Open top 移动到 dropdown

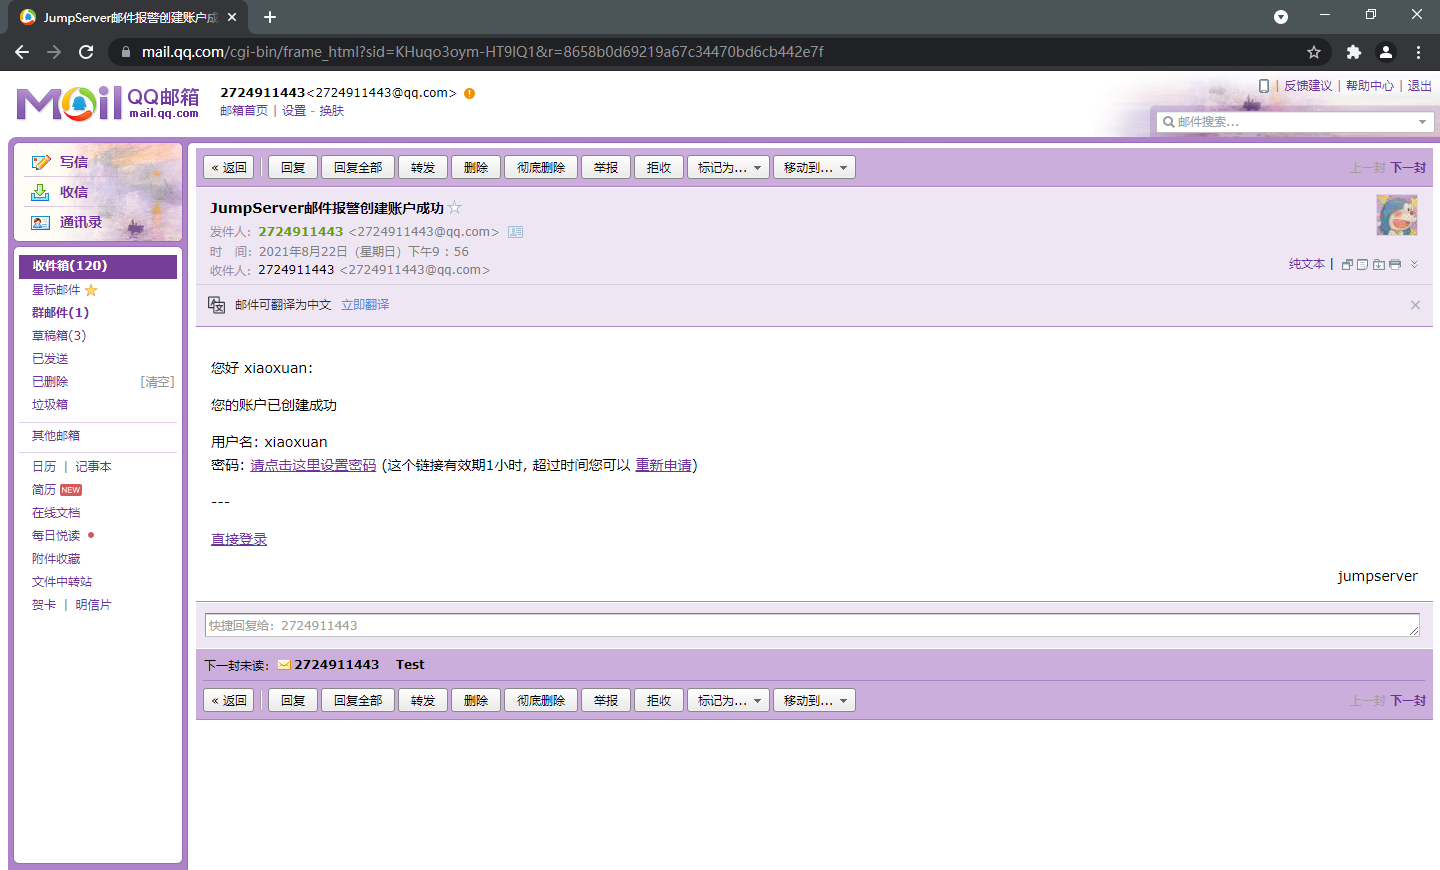814,168
